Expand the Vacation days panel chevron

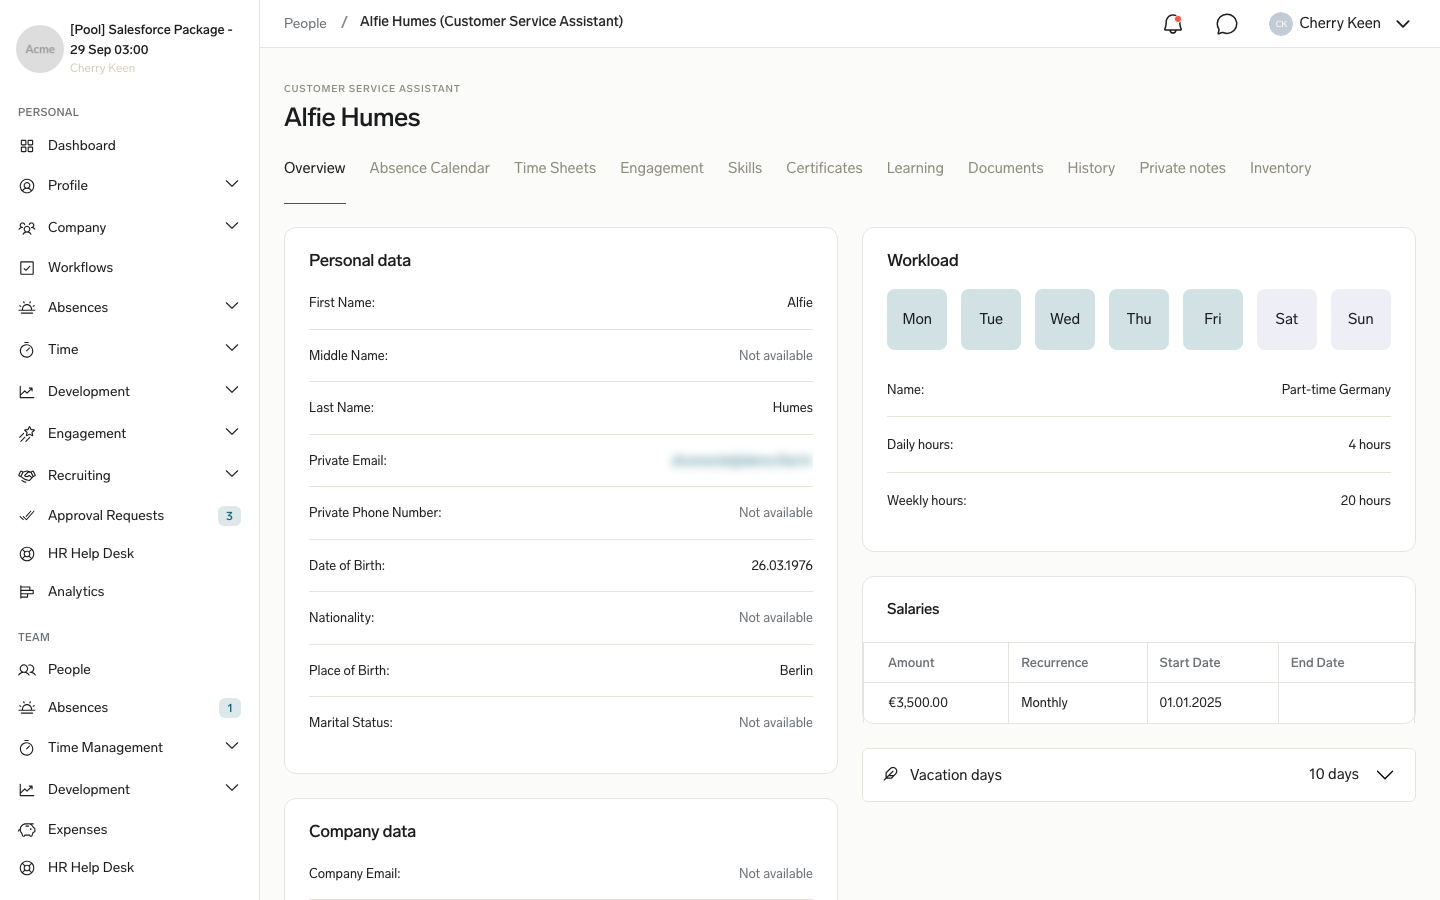(1385, 775)
